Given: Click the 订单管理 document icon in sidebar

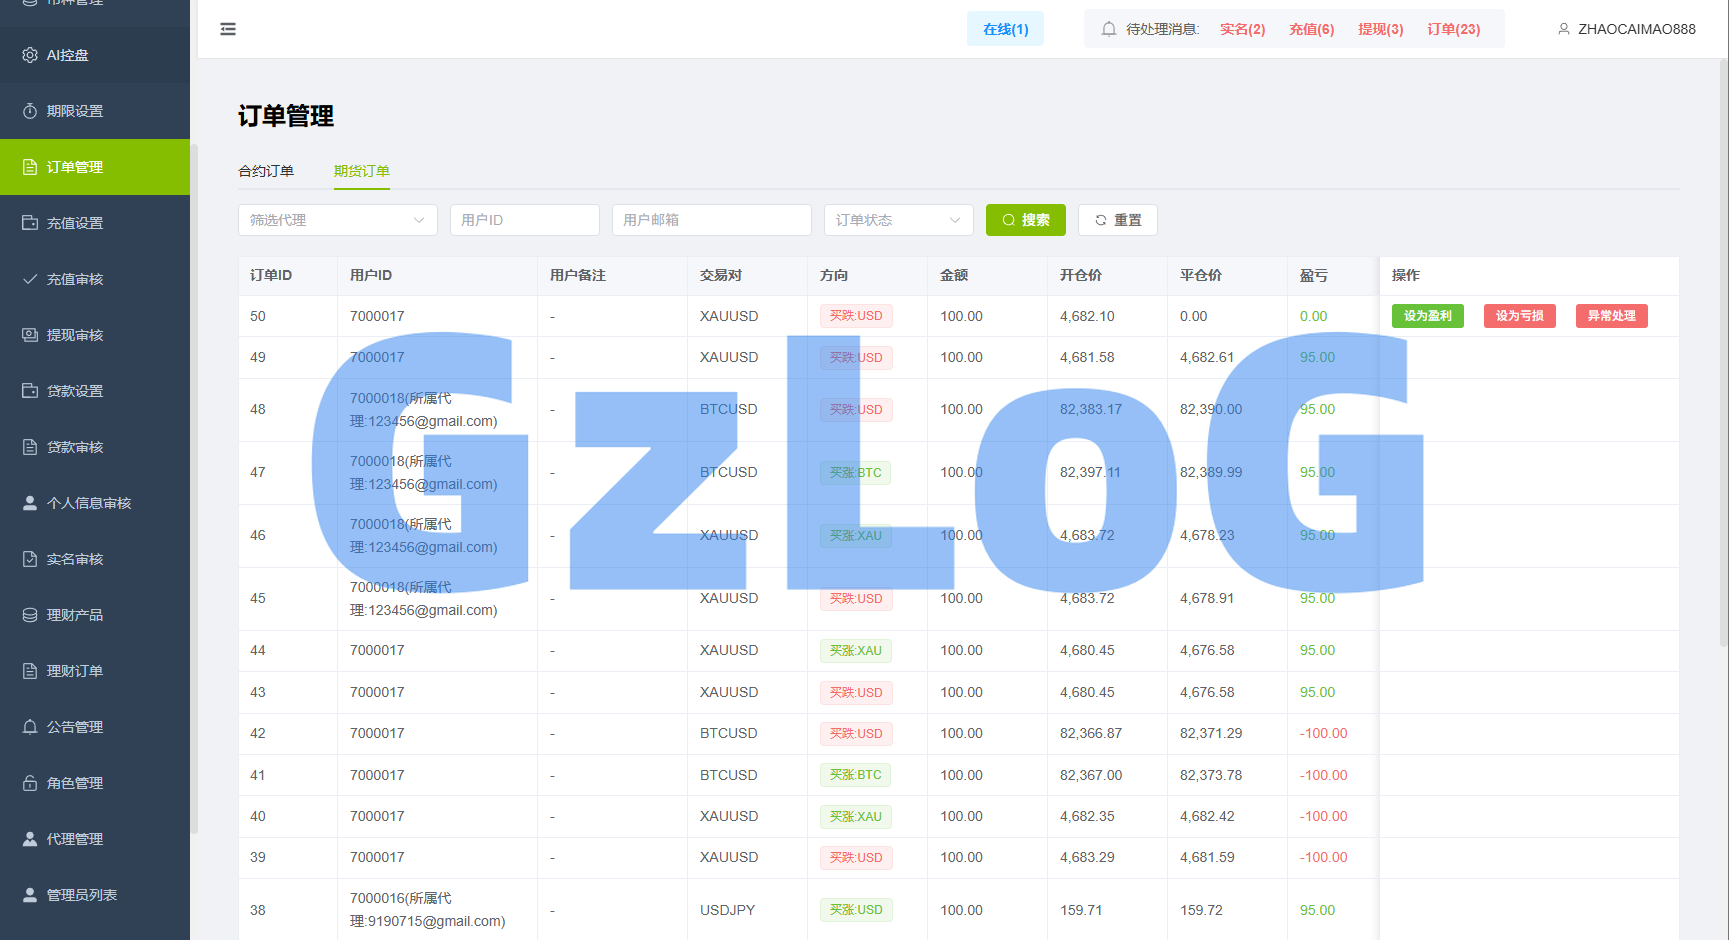Looking at the screenshot, I should 30,167.
